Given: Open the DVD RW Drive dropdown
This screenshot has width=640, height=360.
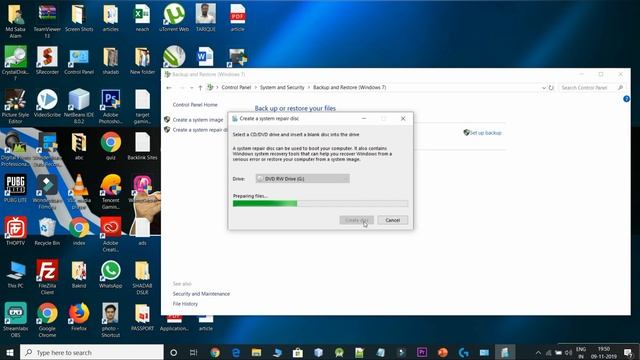Looking at the screenshot, I should coord(302,178).
